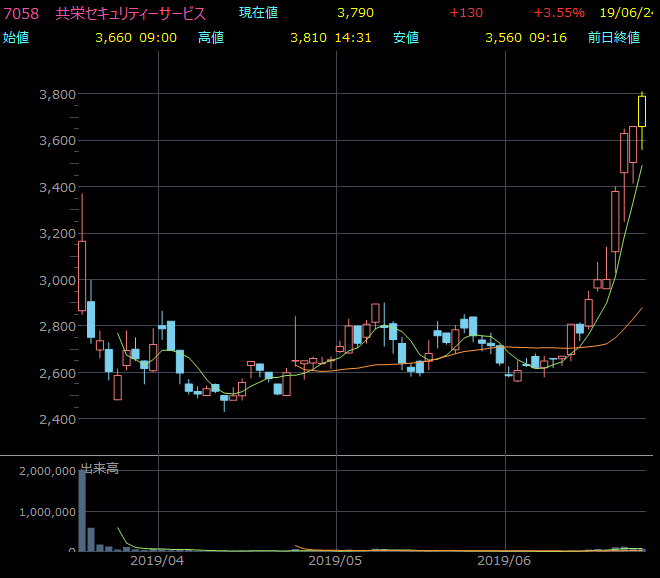The width and height of the screenshot is (660, 578).
Task: Click the stock code 7058
Action: 21,13
